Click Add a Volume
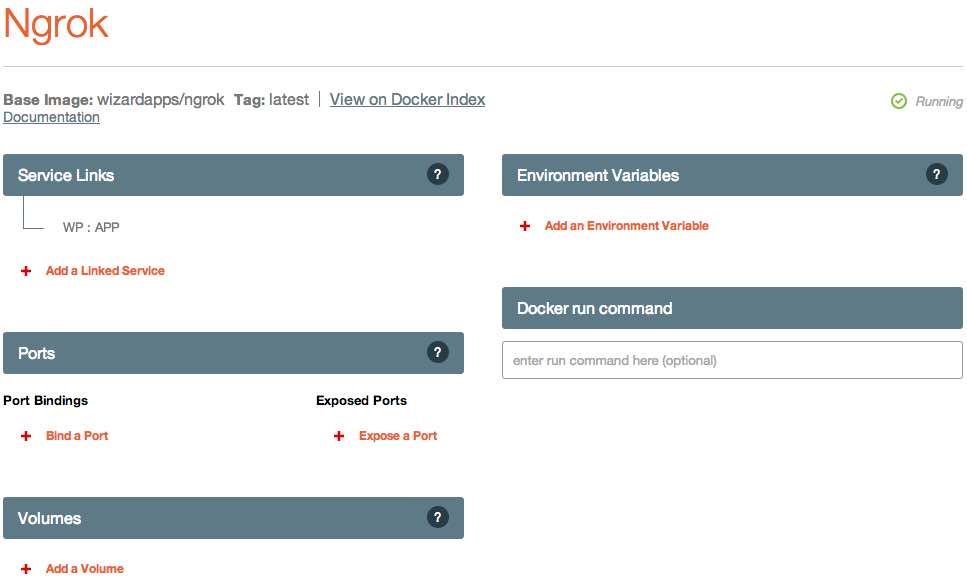 point(84,569)
